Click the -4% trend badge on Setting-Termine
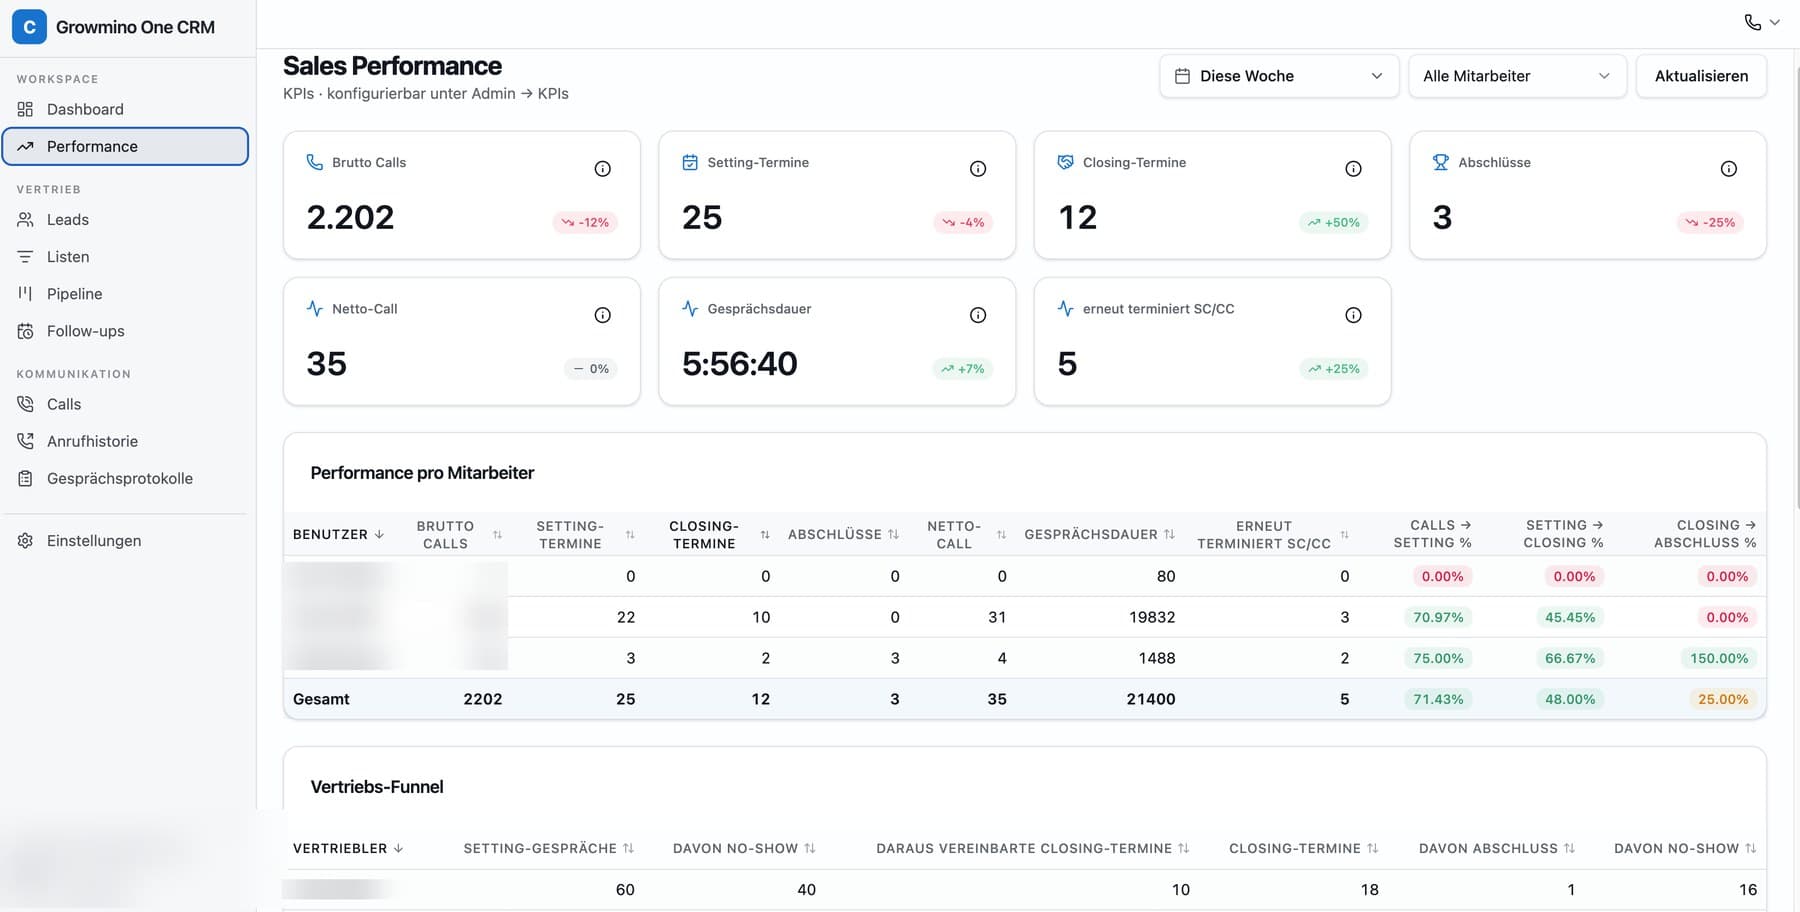 pyautogui.click(x=963, y=222)
